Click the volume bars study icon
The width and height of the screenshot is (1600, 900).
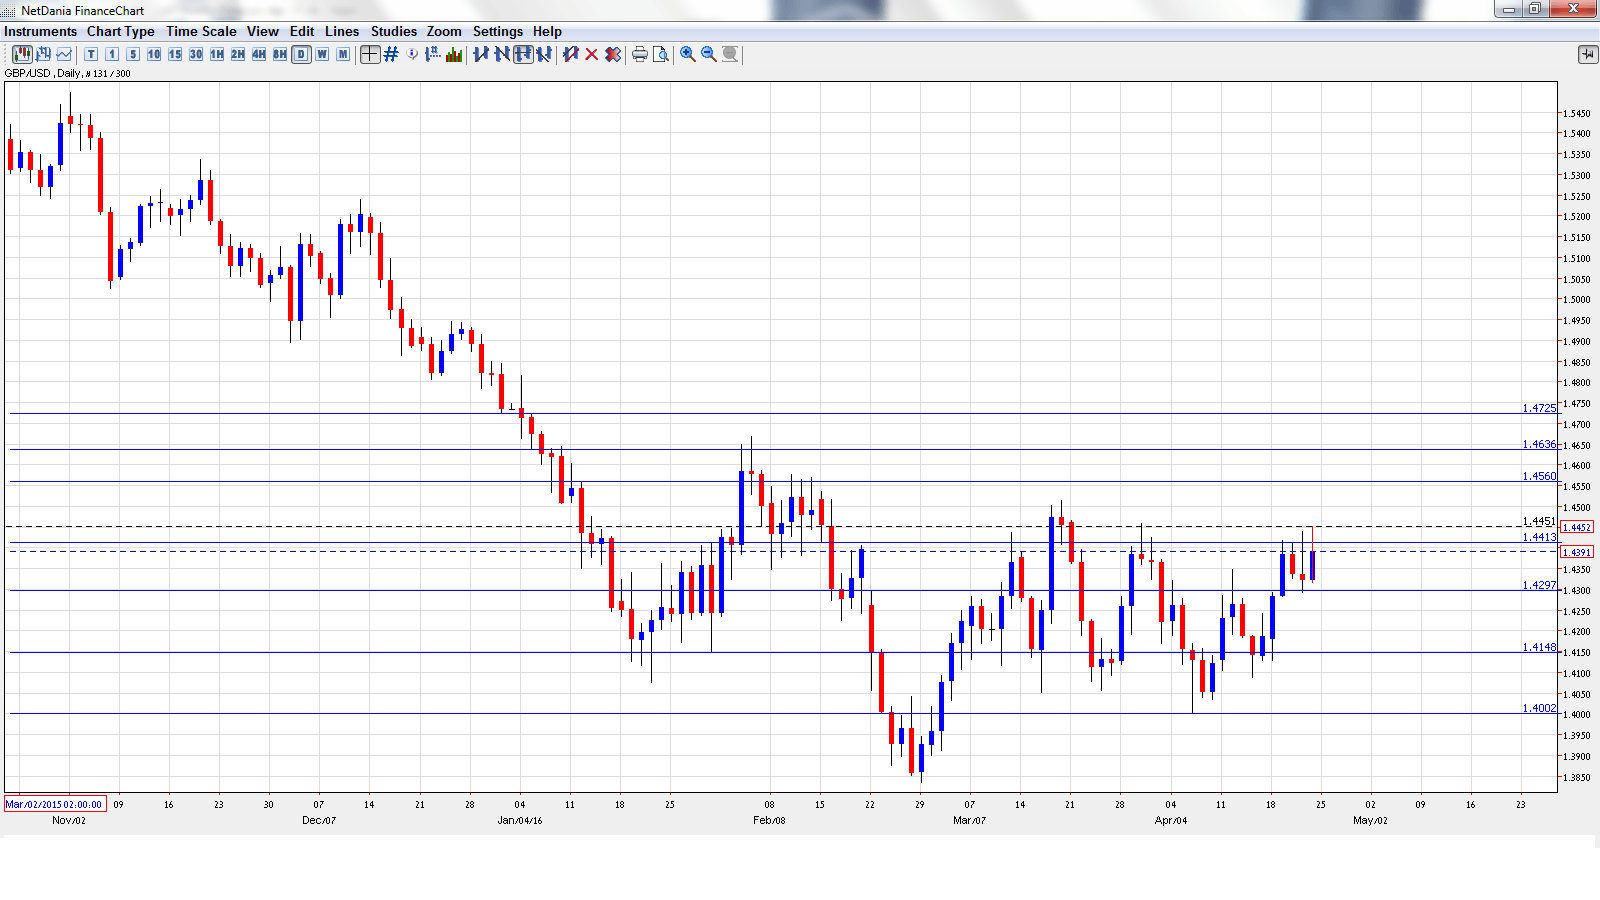coord(454,54)
